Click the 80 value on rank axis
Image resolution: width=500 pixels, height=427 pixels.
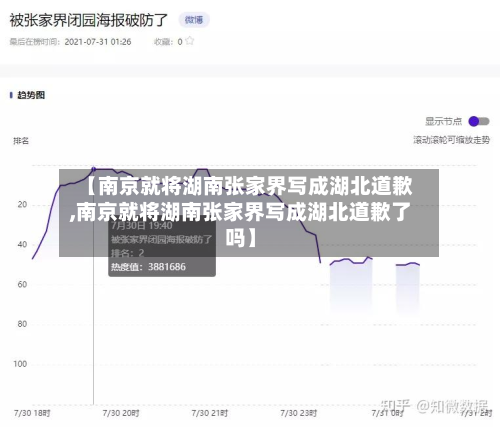[x=22, y=324]
